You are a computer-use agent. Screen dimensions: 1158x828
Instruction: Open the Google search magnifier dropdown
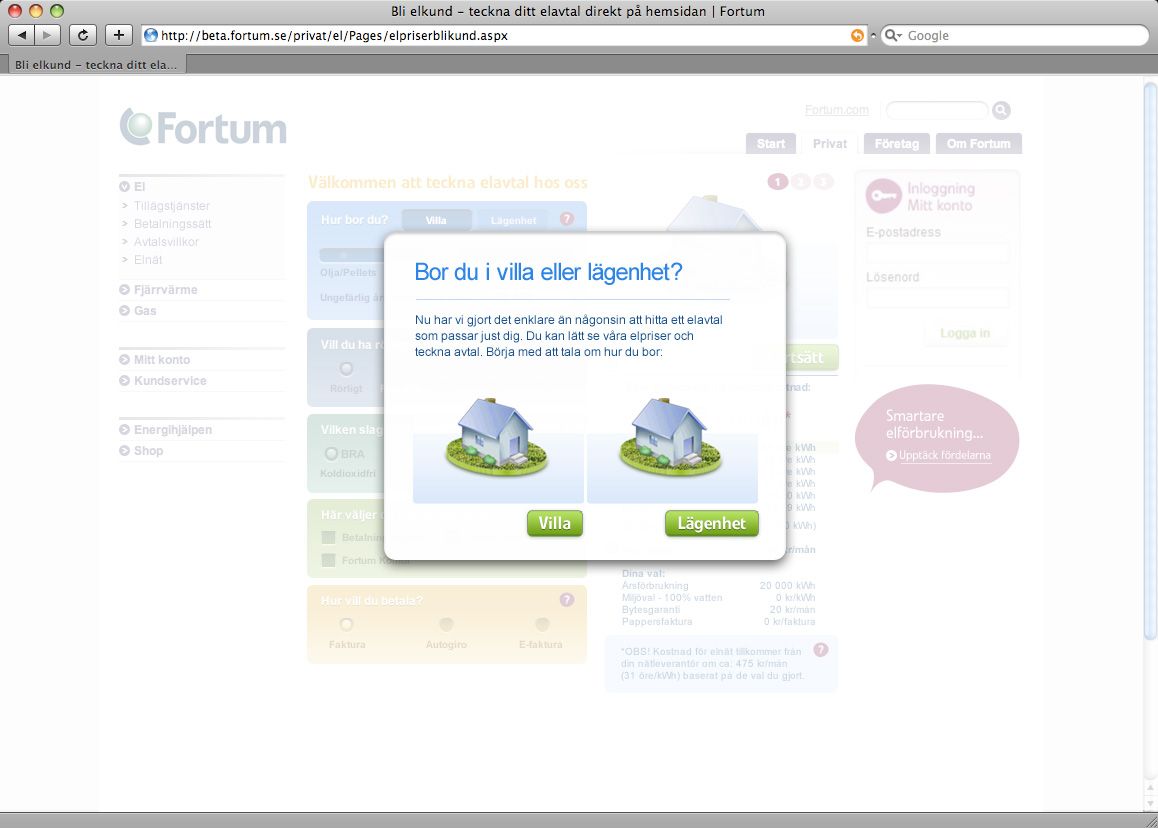coord(894,35)
